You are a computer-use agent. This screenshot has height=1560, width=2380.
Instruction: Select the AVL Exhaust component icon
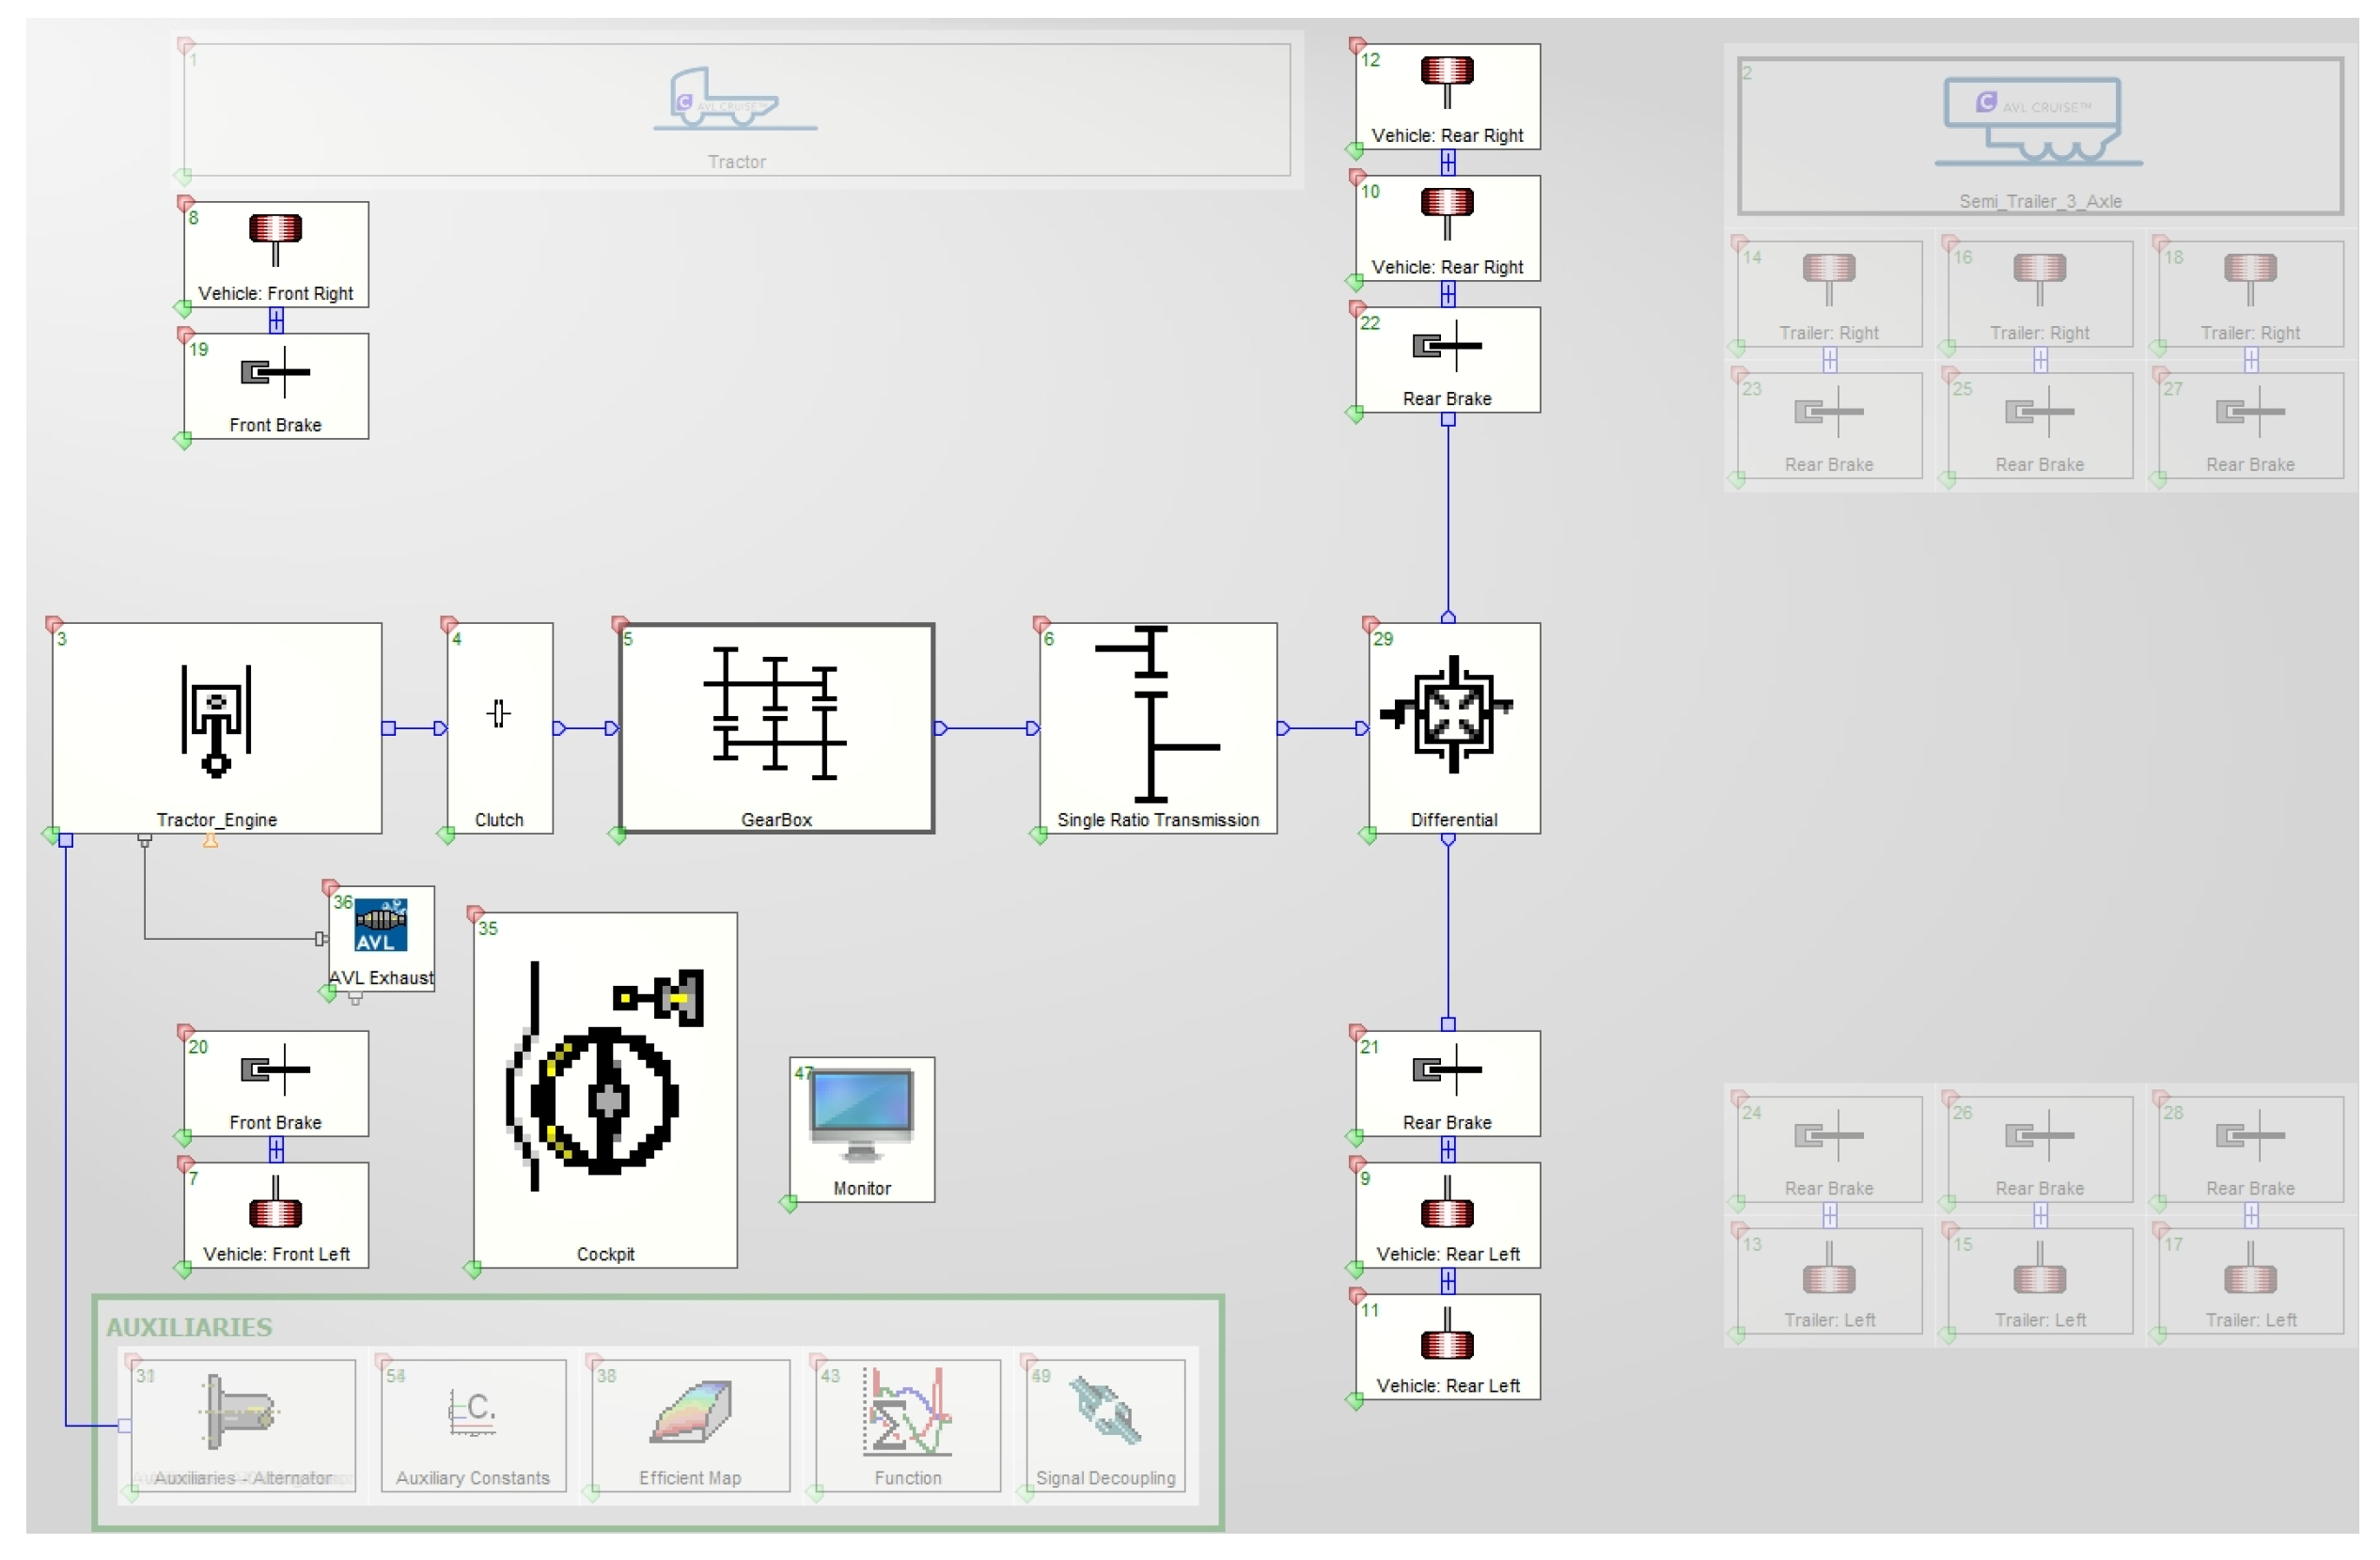(x=380, y=927)
